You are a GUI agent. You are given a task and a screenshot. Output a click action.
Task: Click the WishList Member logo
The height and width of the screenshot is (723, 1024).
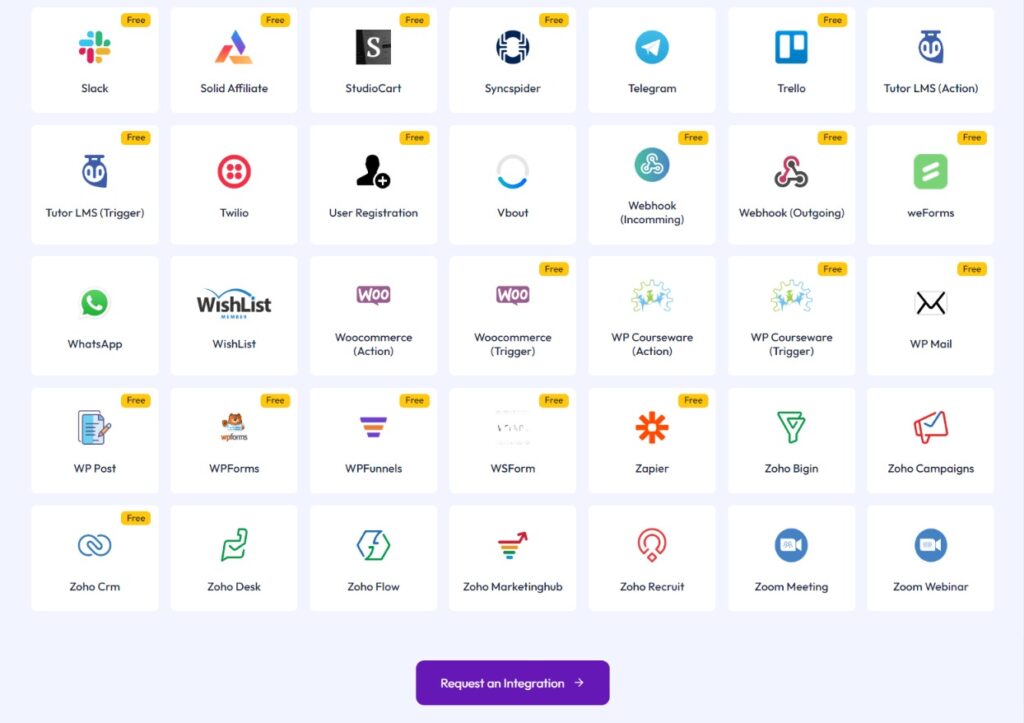point(234,303)
